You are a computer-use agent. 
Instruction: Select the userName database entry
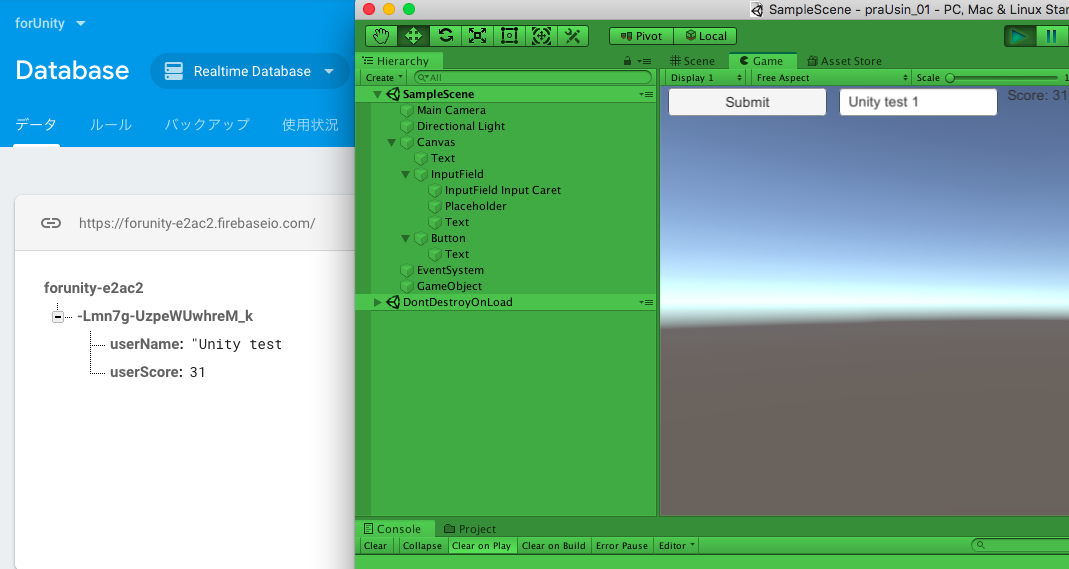(196, 344)
